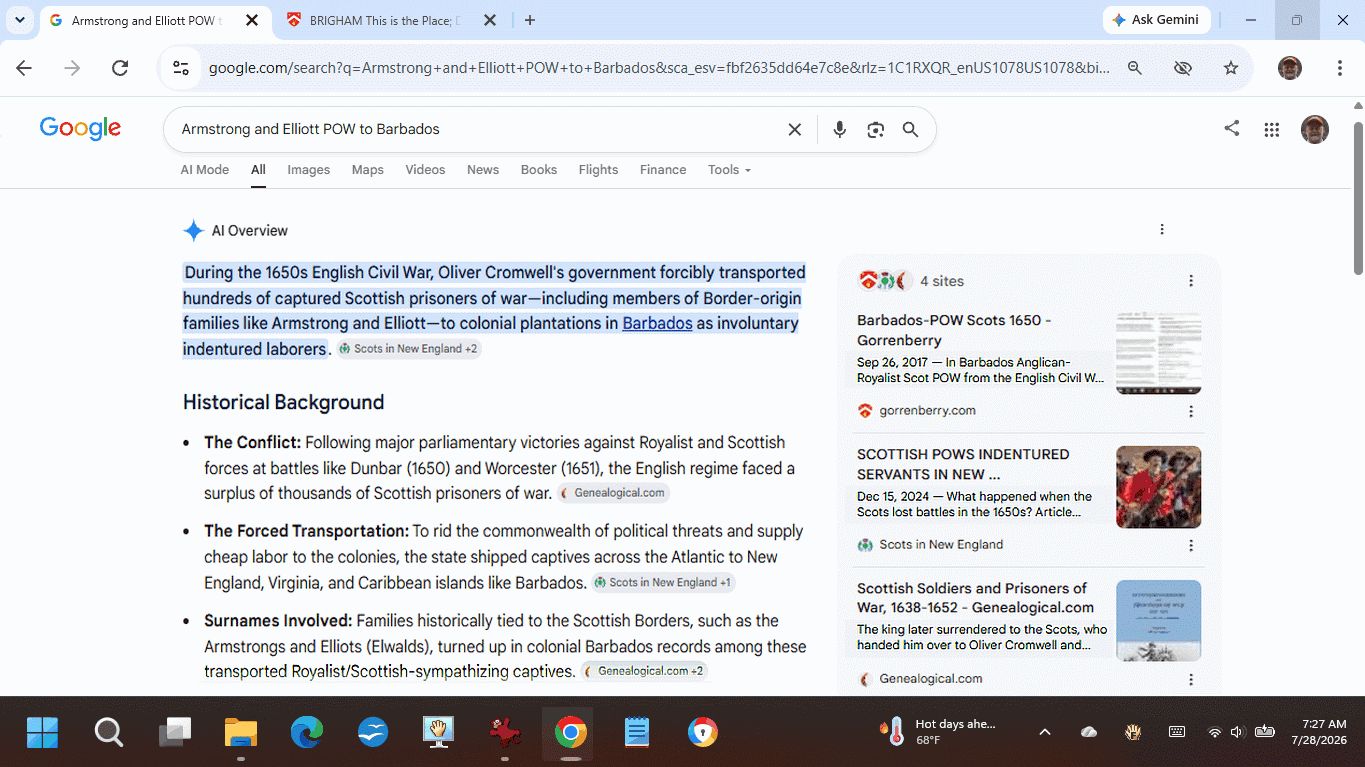Open the zoom magnifier in address bar
Screen dimensions: 1365x767
(x=1135, y=68)
